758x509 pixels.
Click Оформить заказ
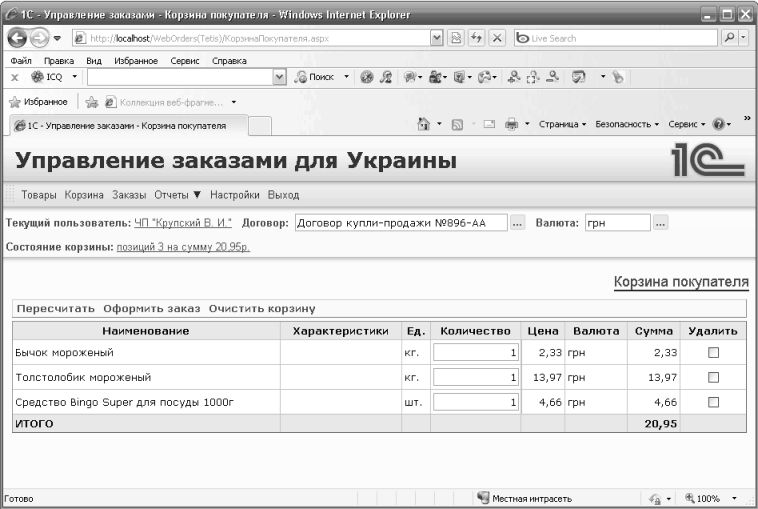click(x=151, y=308)
